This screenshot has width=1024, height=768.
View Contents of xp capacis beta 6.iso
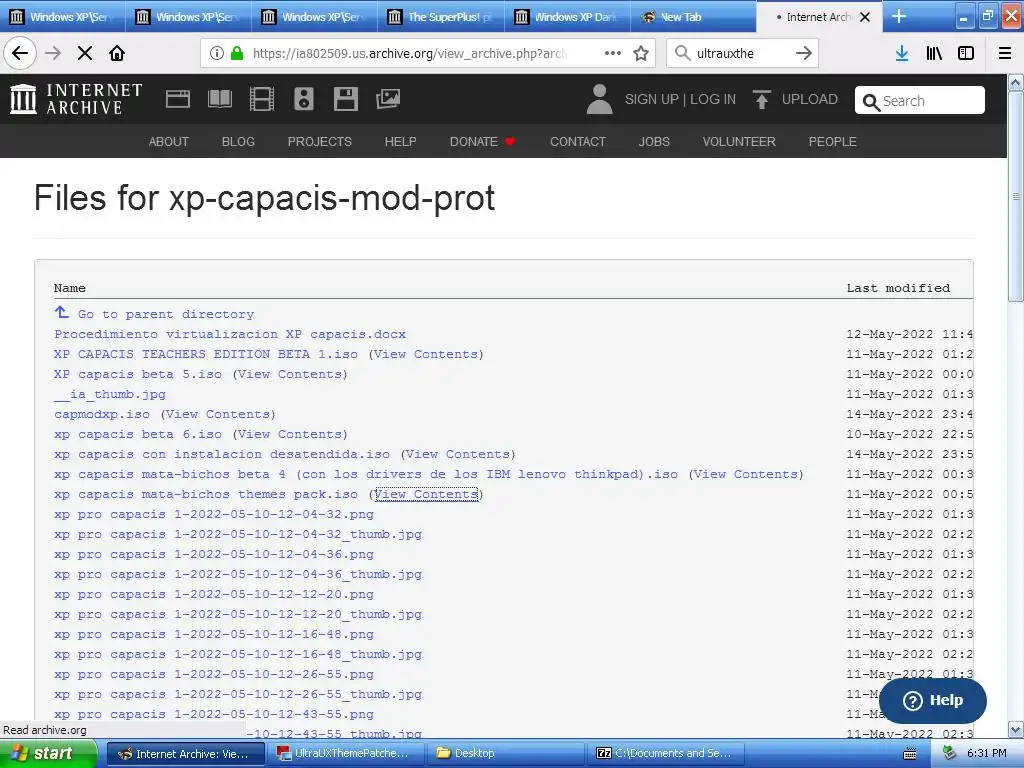290,434
